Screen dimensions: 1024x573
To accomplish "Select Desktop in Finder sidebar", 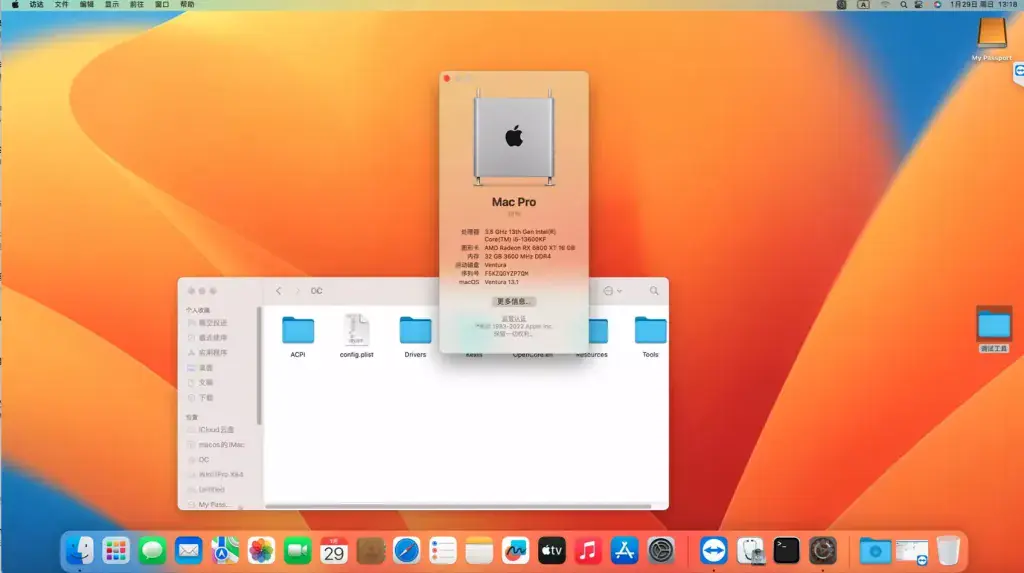I will [208, 368].
